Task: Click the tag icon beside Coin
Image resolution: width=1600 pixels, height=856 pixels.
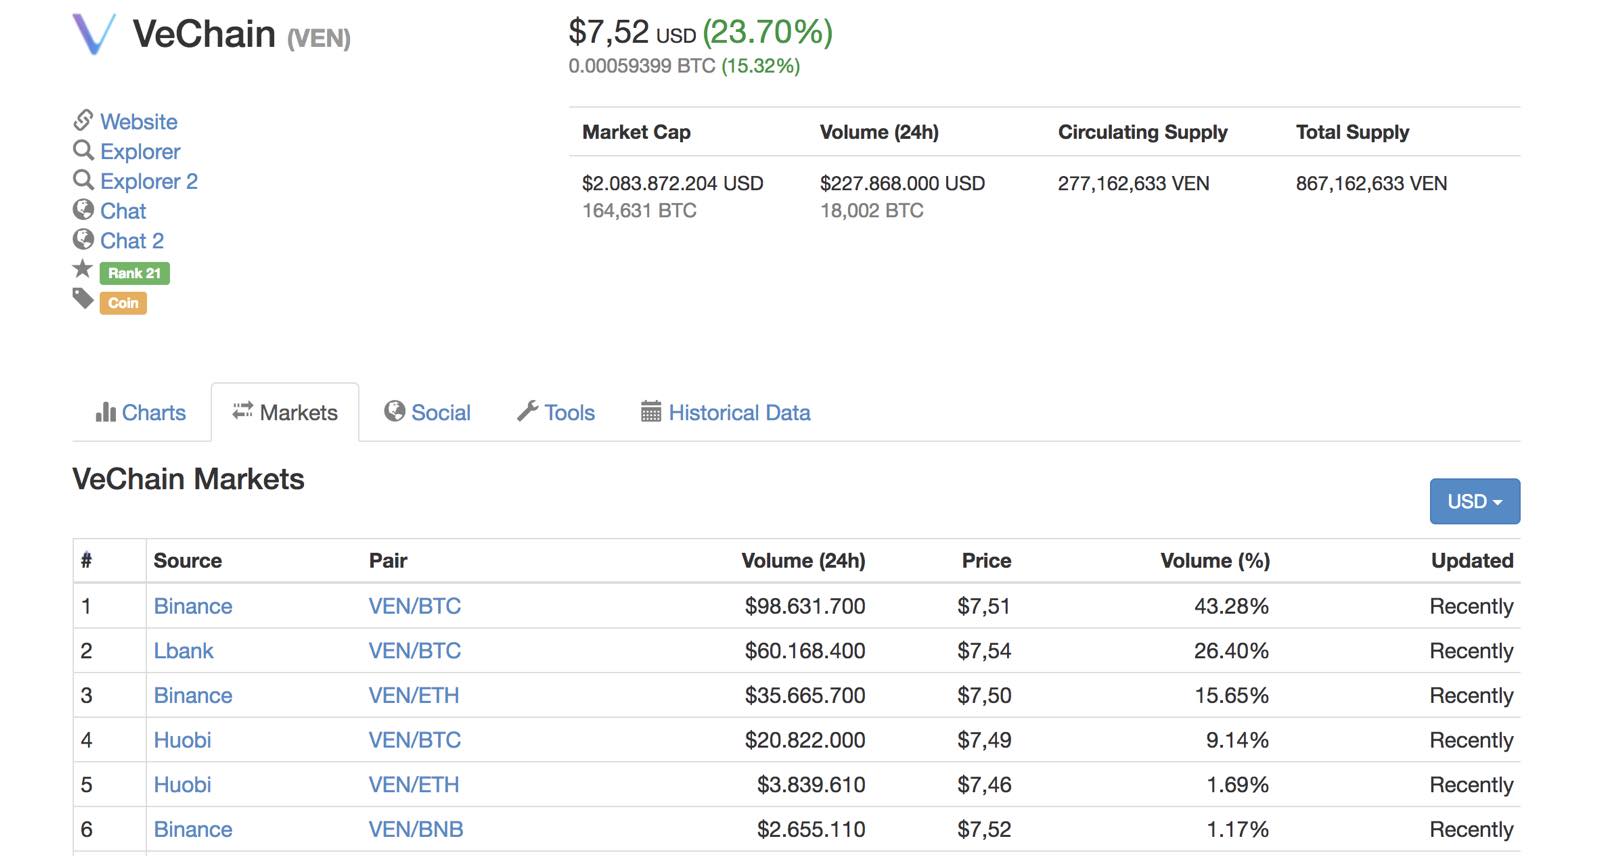Action: click(x=83, y=299)
